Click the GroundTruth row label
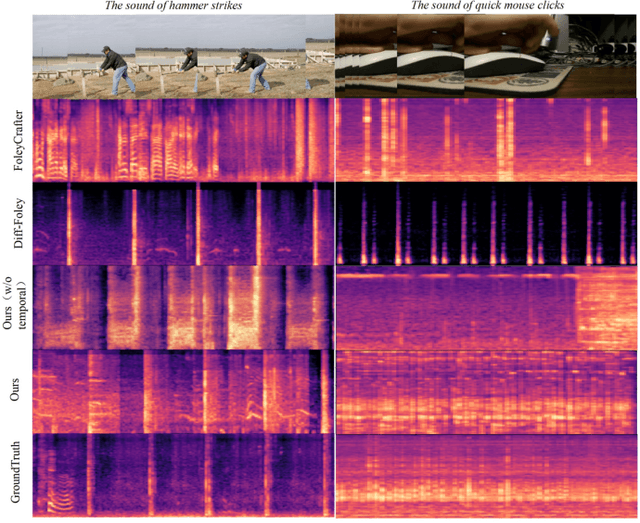640x523 pixels. tap(17, 474)
